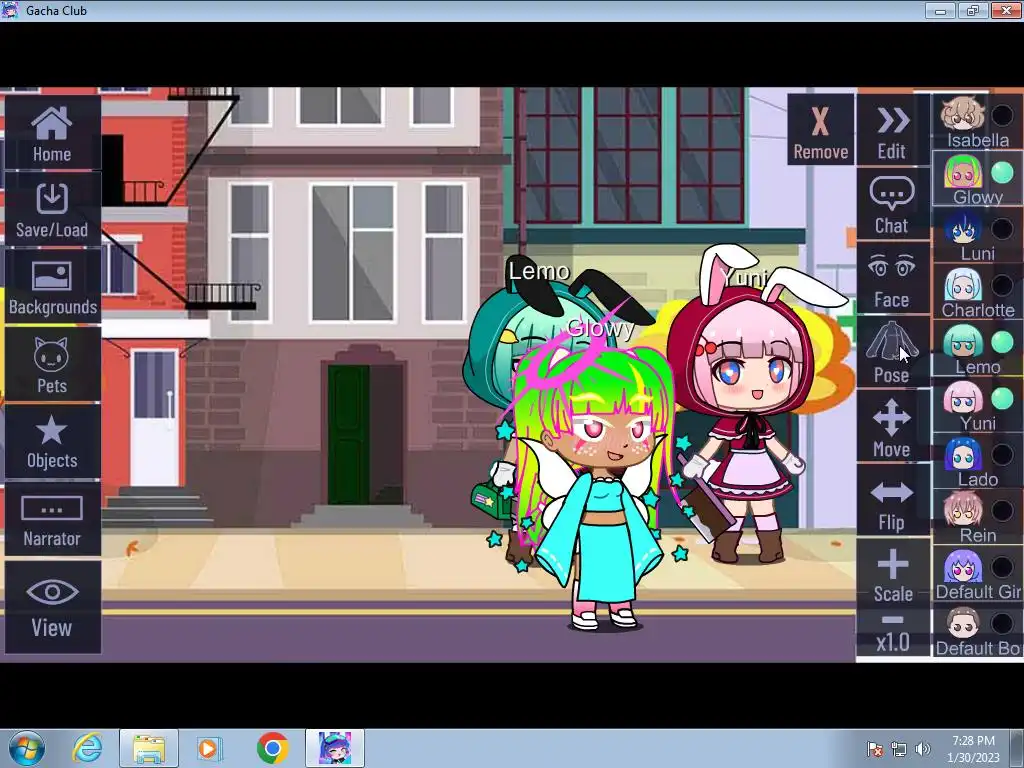The width and height of the screenshot is (1024, 768).
Task: Select Isabella character slot
Action: click(978, 121)
